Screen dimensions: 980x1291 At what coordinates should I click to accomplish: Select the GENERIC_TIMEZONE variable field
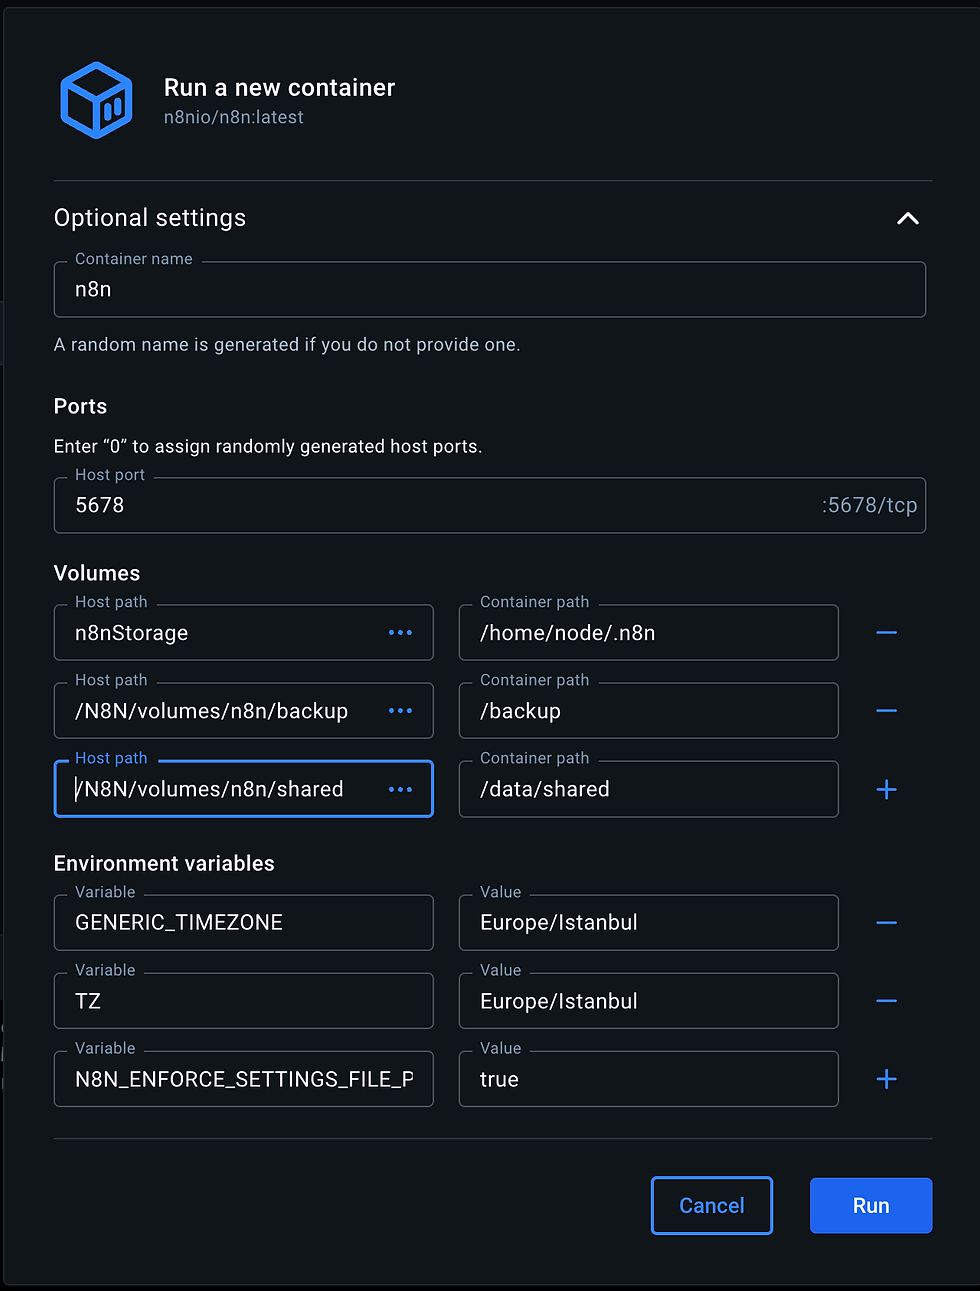click(x=243, y=922)
